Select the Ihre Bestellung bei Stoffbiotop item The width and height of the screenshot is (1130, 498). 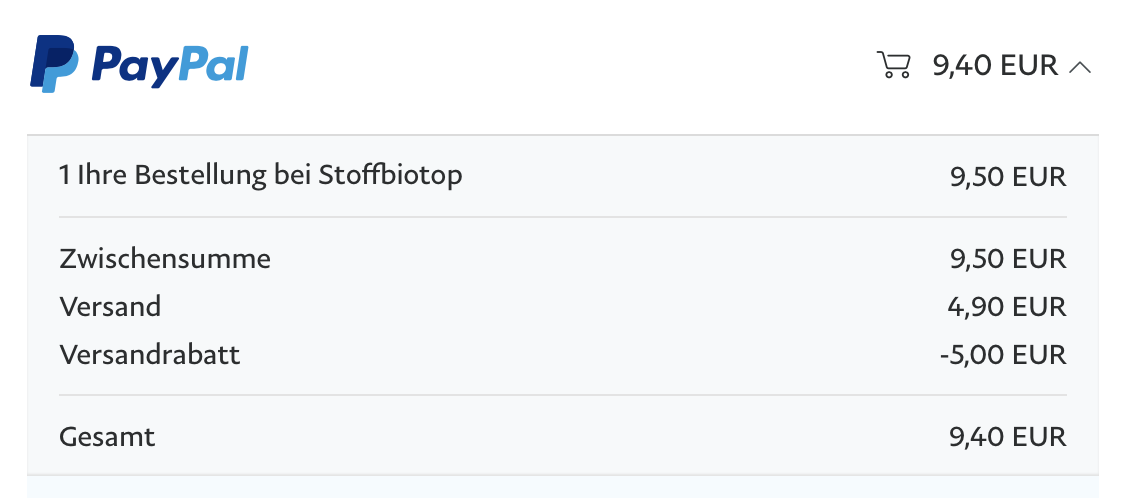(x=261, y=176)
